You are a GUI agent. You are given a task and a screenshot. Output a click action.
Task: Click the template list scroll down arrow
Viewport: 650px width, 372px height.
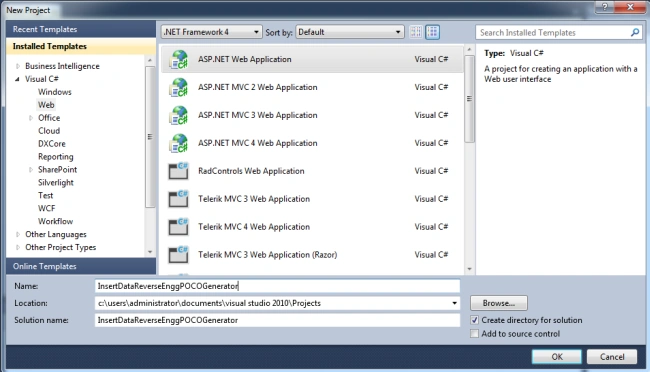(x=469, y=269)
